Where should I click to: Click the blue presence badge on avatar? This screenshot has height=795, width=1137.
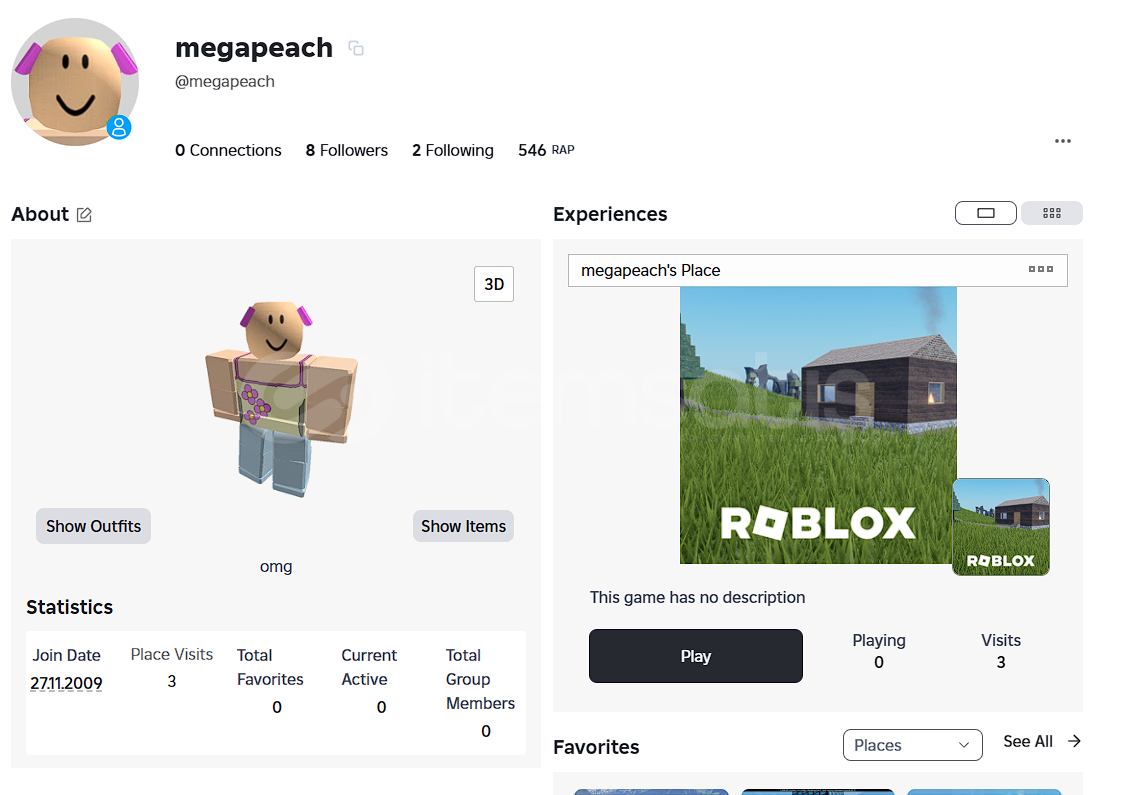119,127
